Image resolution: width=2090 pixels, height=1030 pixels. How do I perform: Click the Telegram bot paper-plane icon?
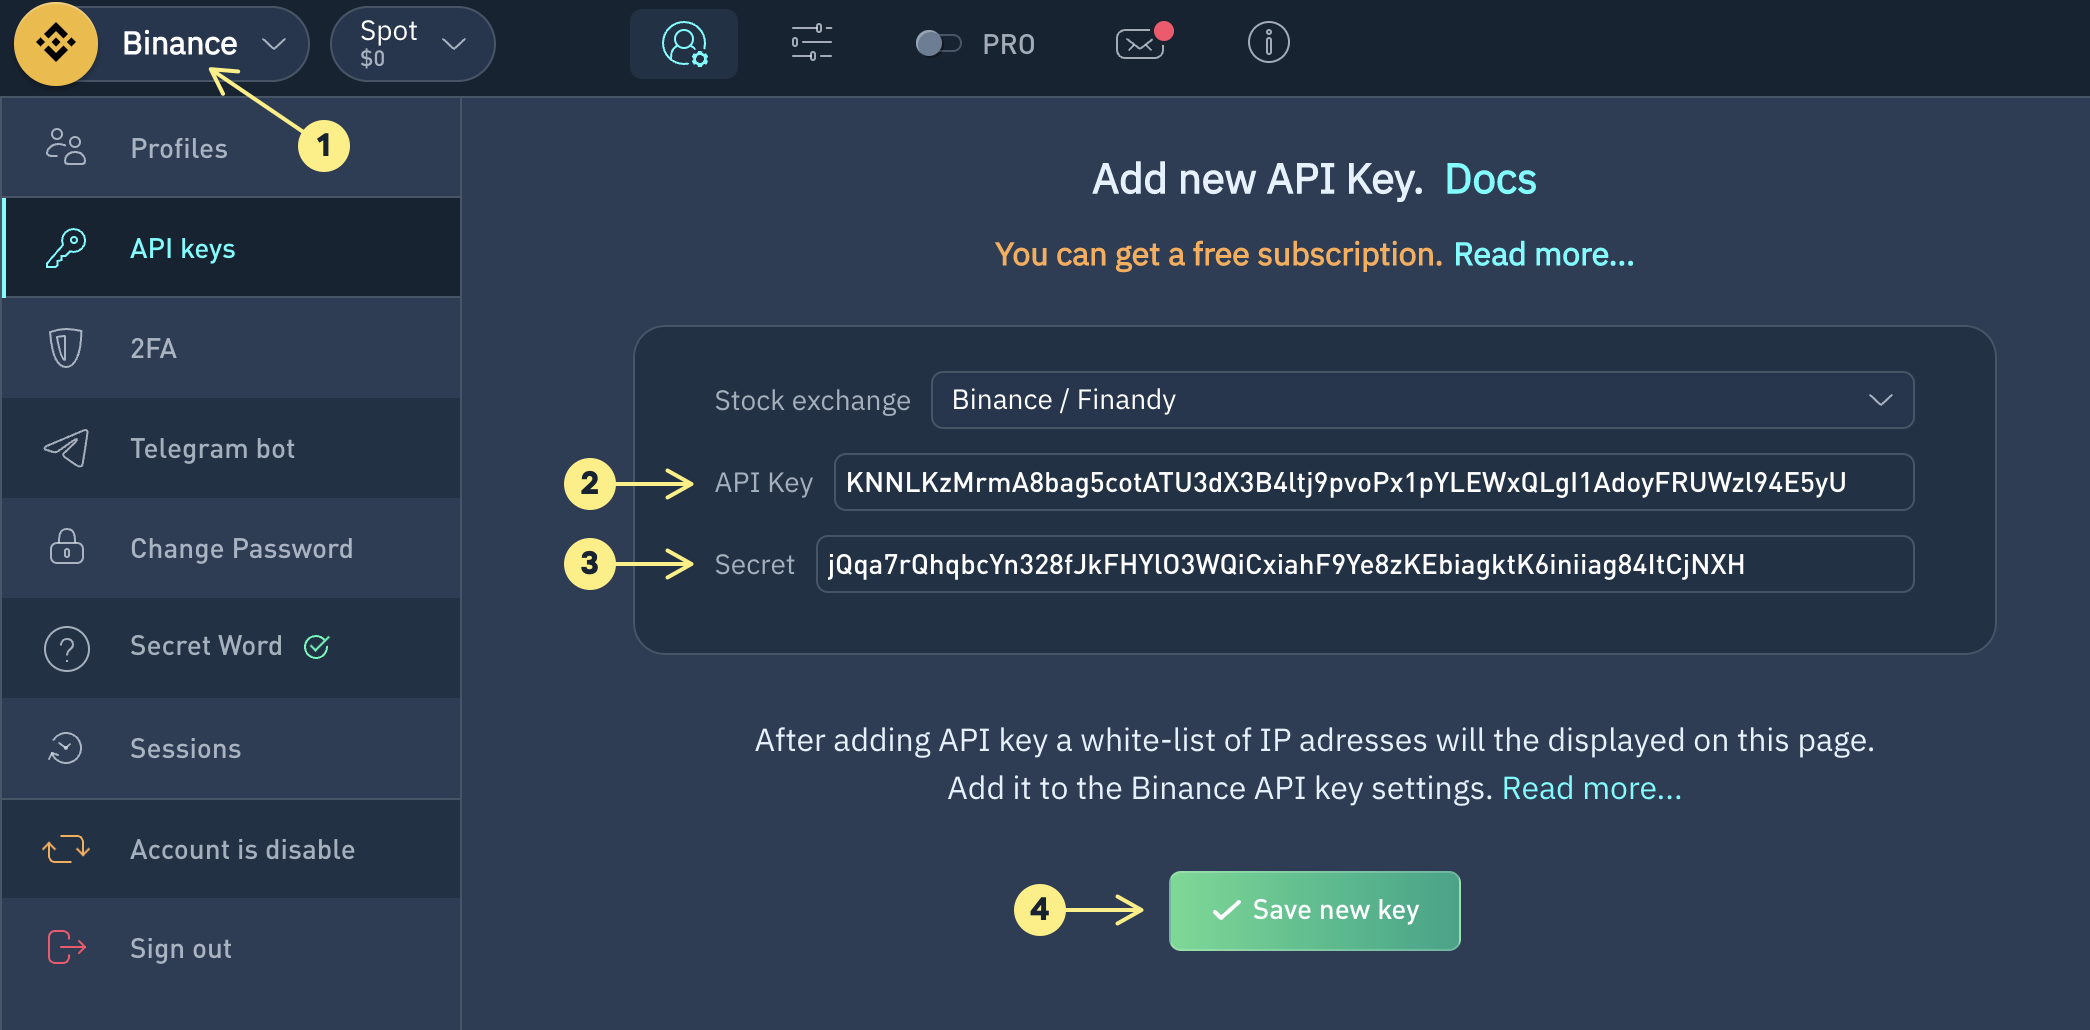point(66,448)
